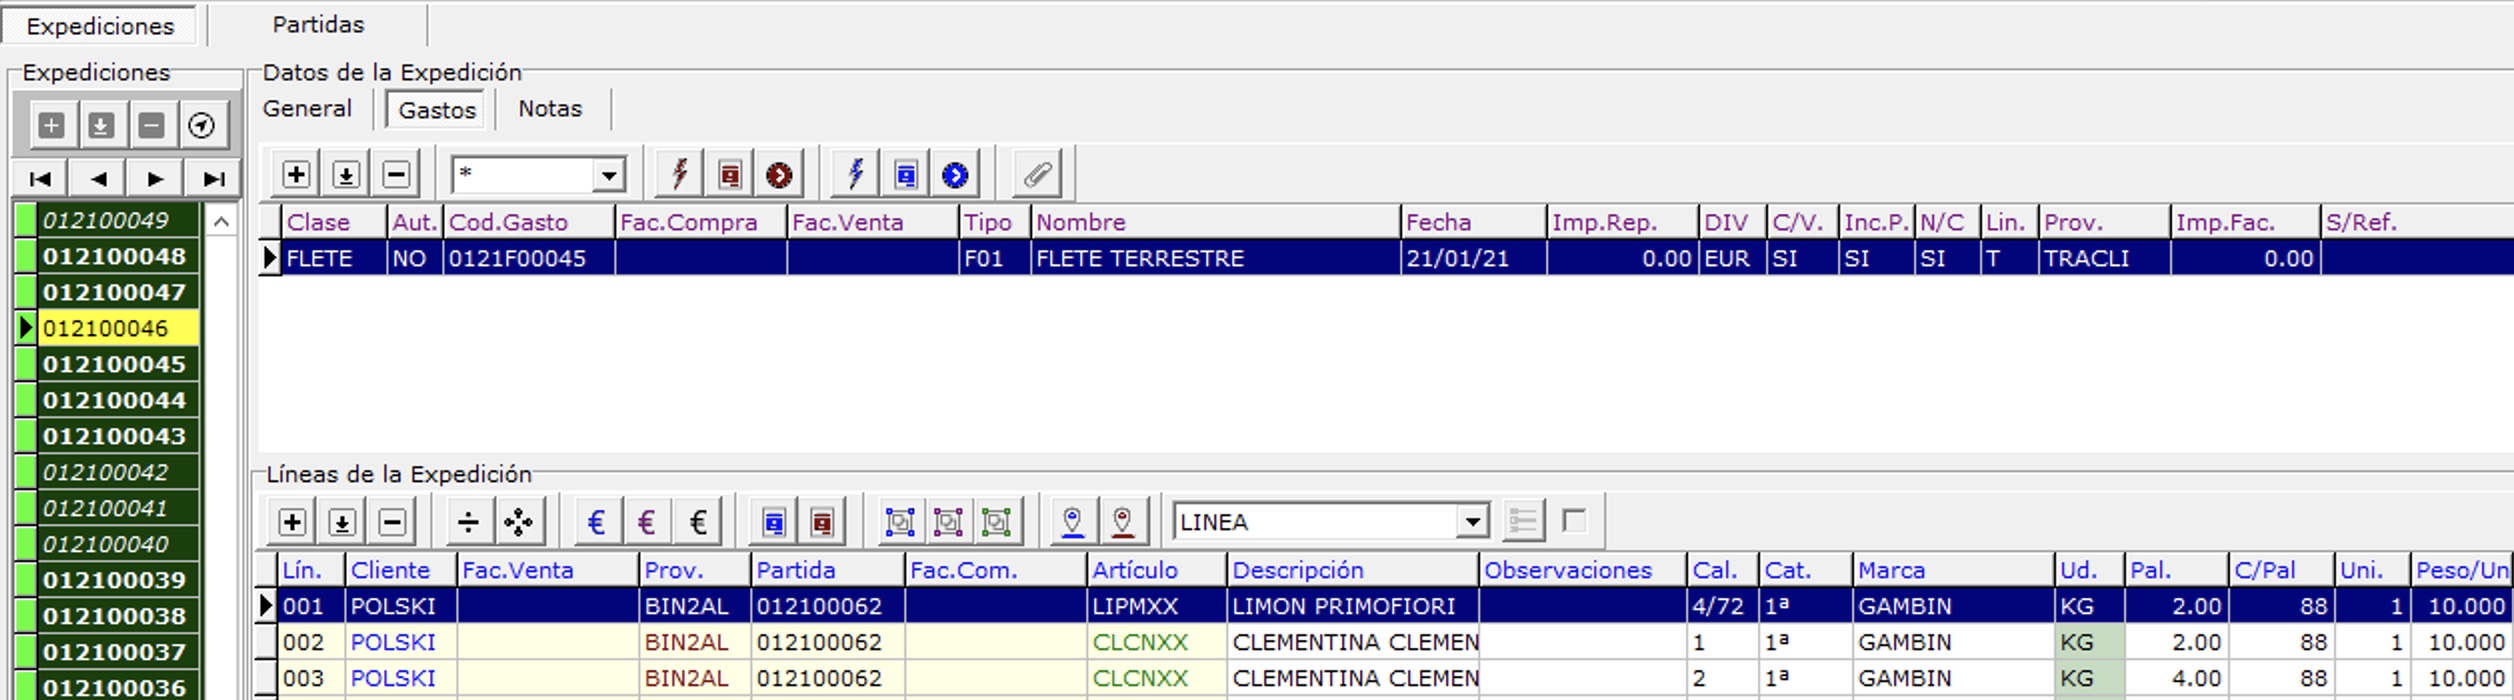The width and height of the screenshot is (2514, 700).
Task: Click the blue lightning bolt icon
Action: click(855, 175)
